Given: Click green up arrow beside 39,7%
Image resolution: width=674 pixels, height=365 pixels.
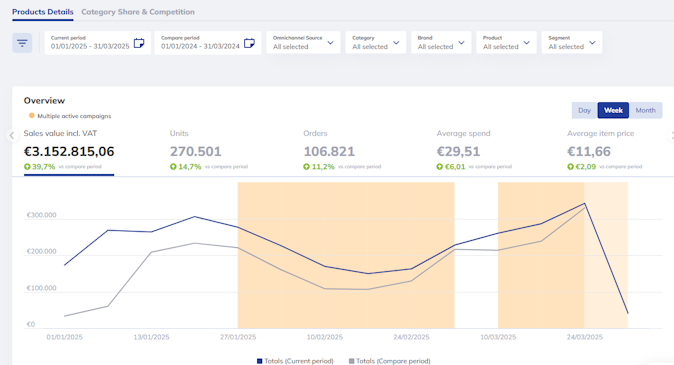Looking at the screenshot, I should [x=27, y=167].
